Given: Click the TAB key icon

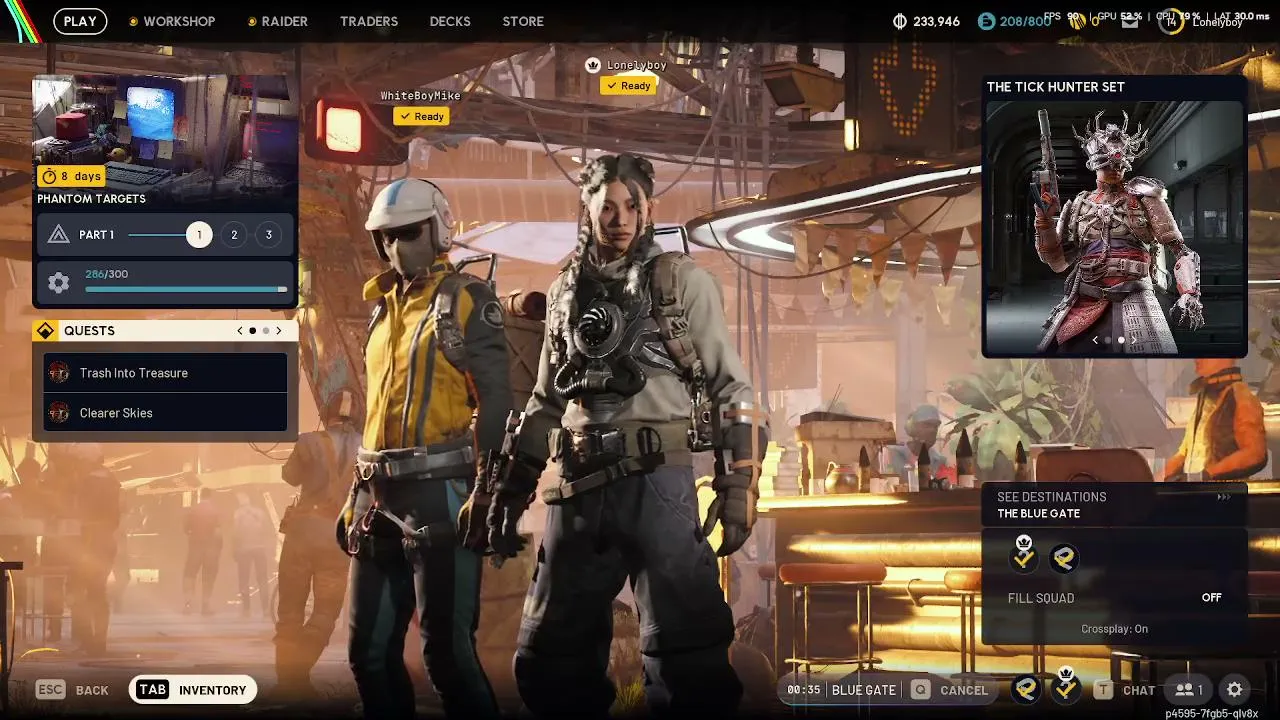Looking at the screenshot, I should coord(153,690).
